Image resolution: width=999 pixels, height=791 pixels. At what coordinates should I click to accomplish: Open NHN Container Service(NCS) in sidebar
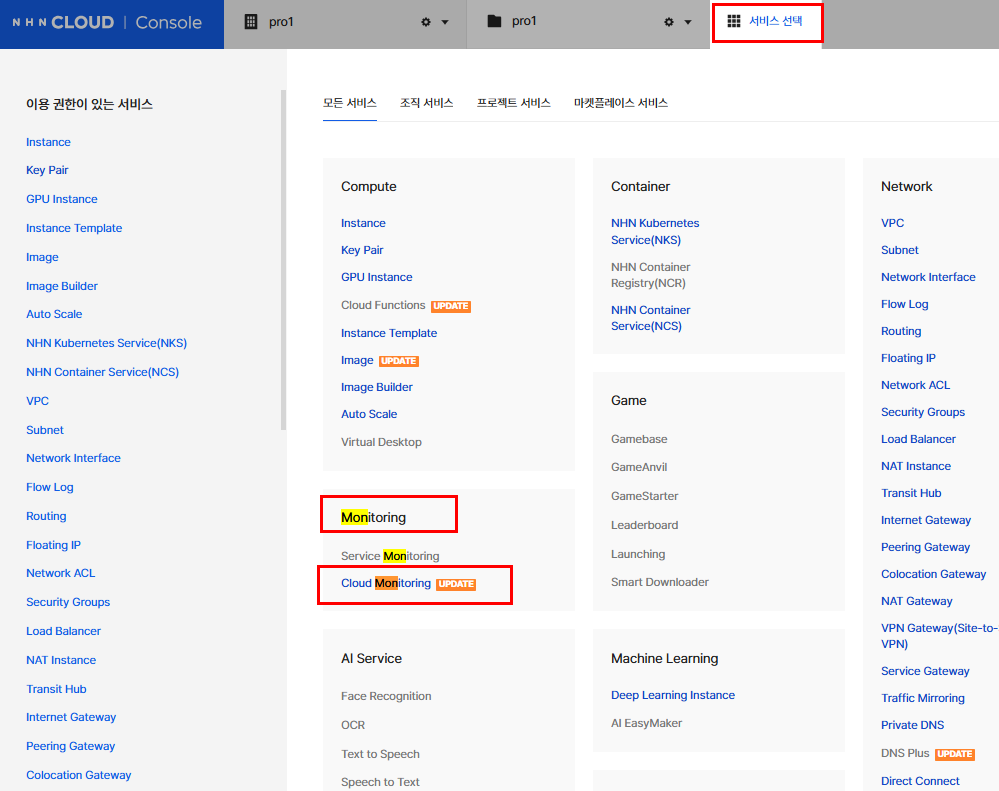pos(103,372)
